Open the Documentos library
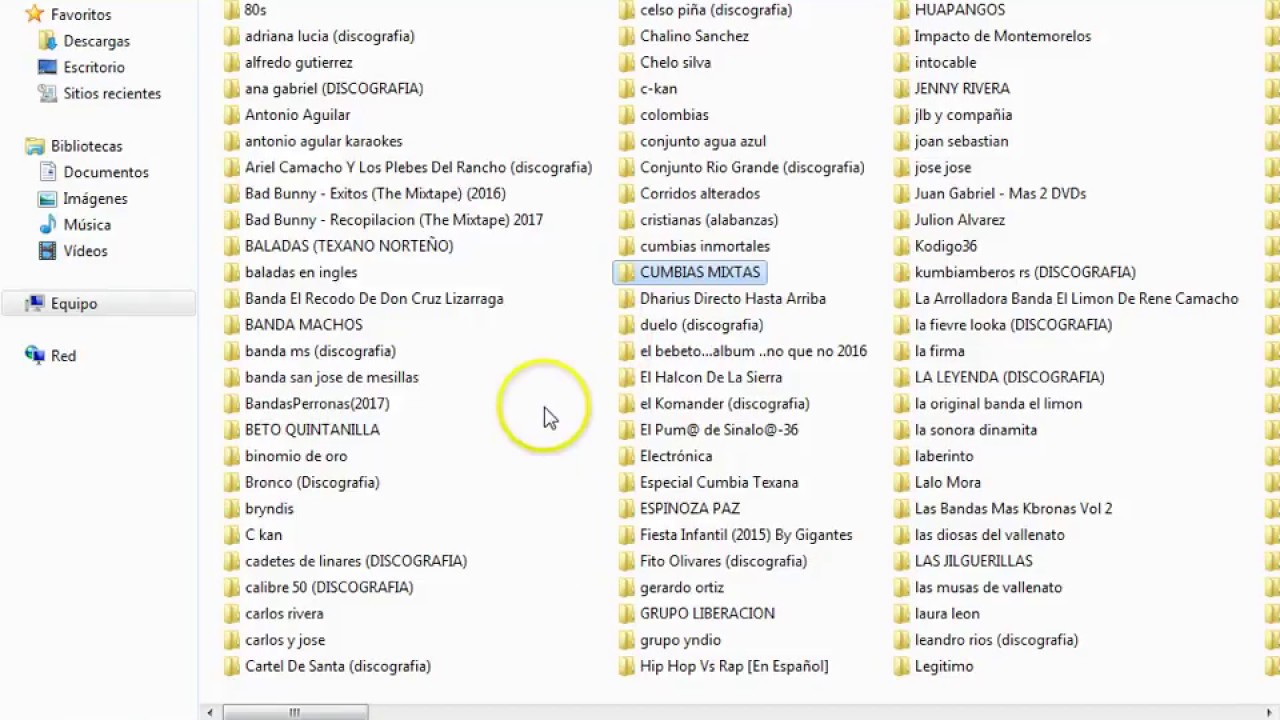Screen dimensions: 1280x720 coord(106,172)
